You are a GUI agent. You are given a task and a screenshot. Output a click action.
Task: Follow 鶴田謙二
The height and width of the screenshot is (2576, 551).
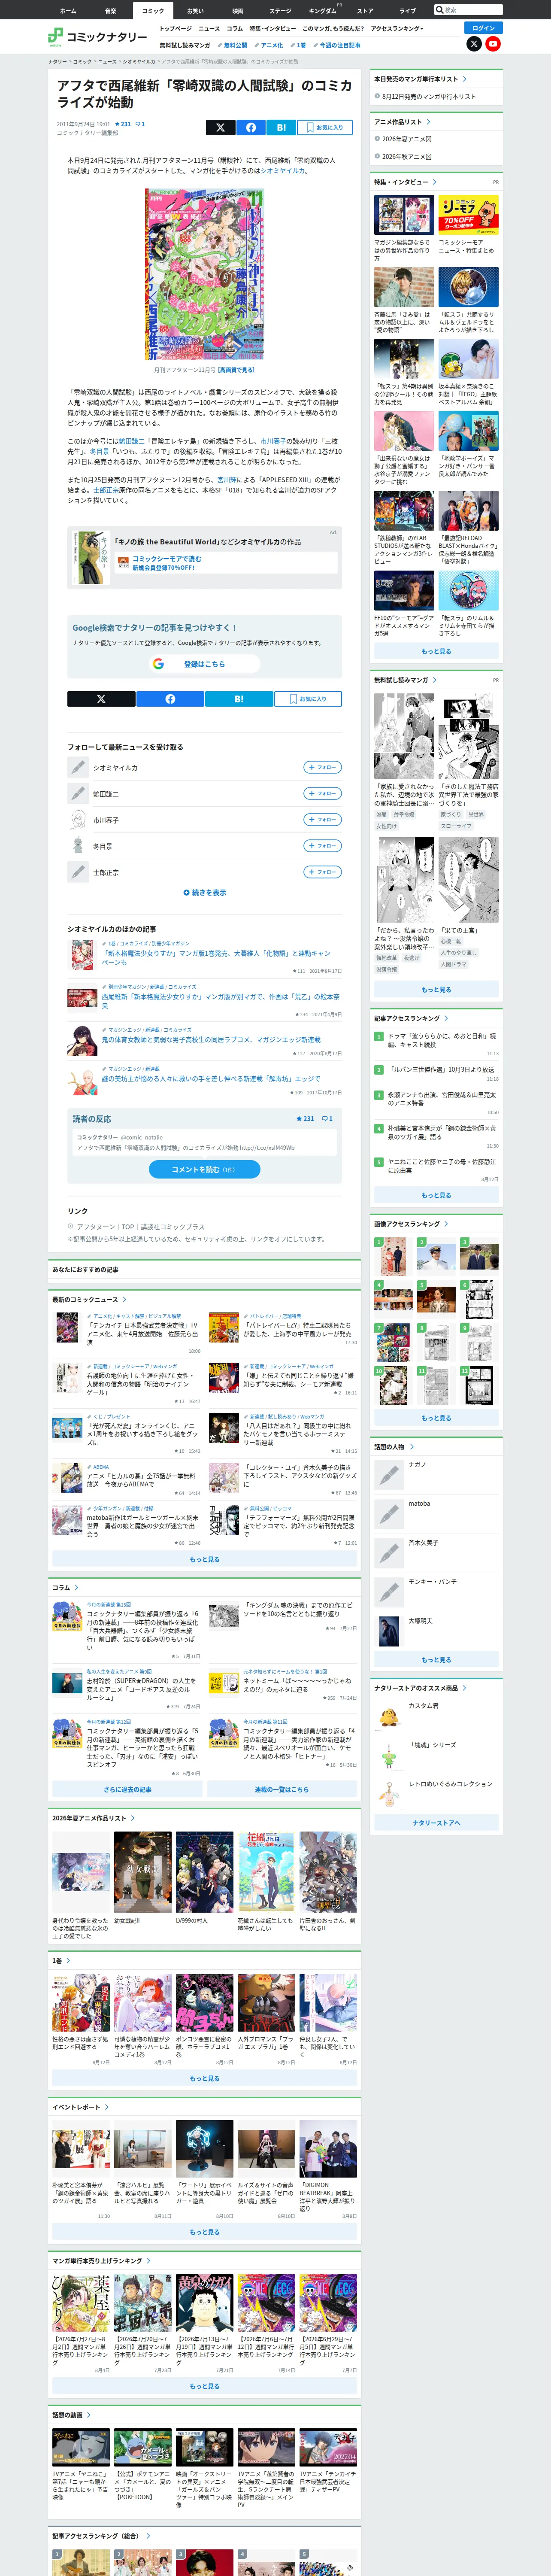(323, 793)
